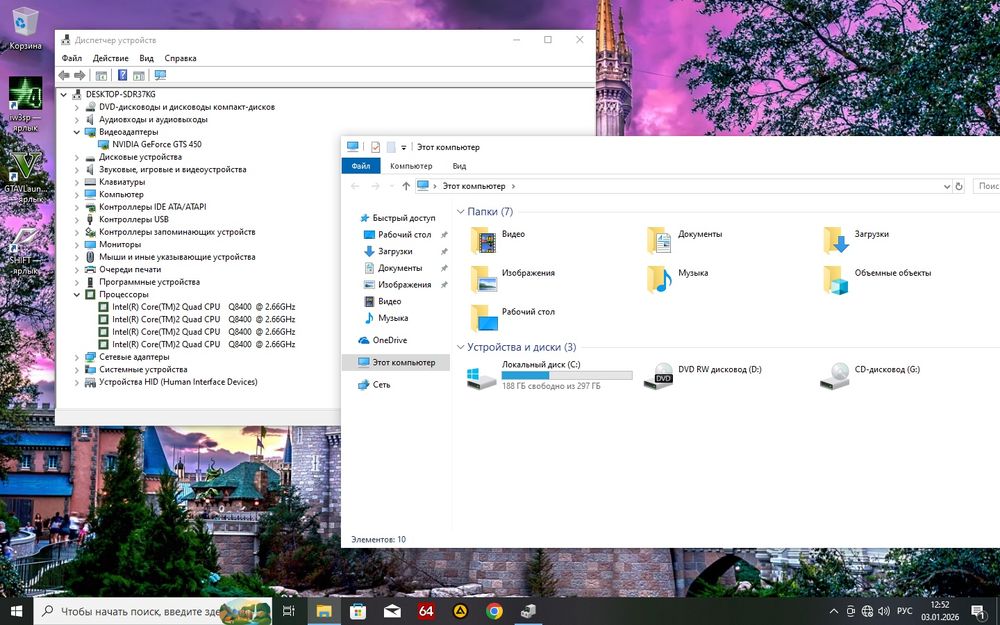Open Task View on the taskbar
Viewport: 1000px width, 625px height.
tap(289, 611)
